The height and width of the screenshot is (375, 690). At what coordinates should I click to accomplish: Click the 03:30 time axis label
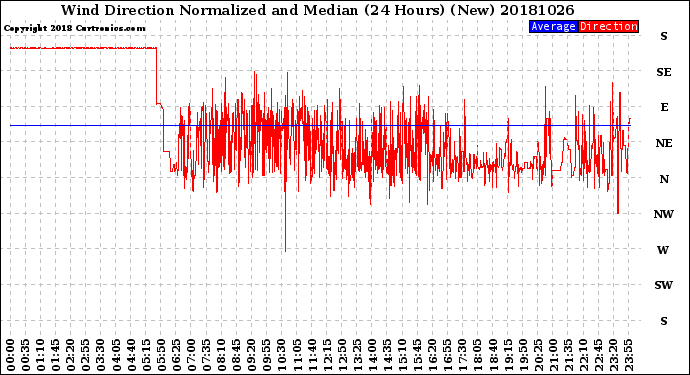101,355
